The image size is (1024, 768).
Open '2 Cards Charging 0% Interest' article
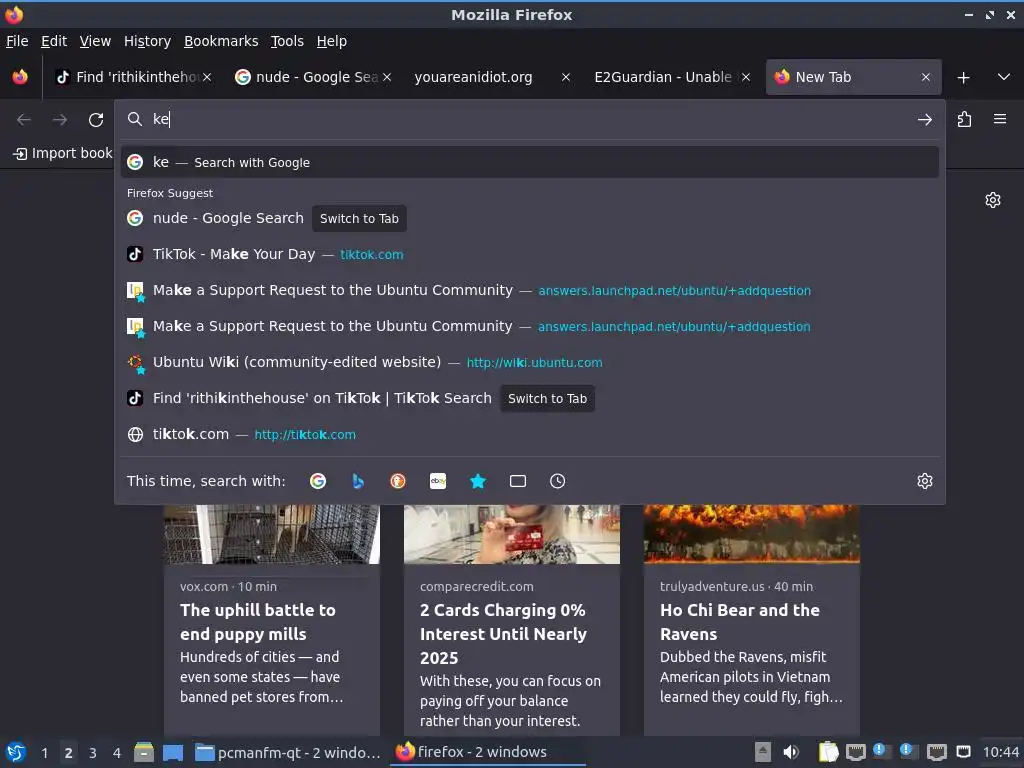504,633
